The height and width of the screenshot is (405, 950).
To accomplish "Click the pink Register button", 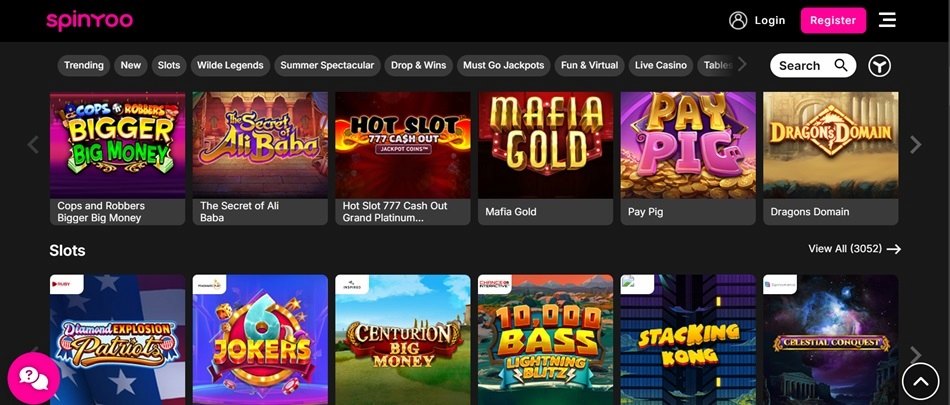I will (x=833, y=20).
